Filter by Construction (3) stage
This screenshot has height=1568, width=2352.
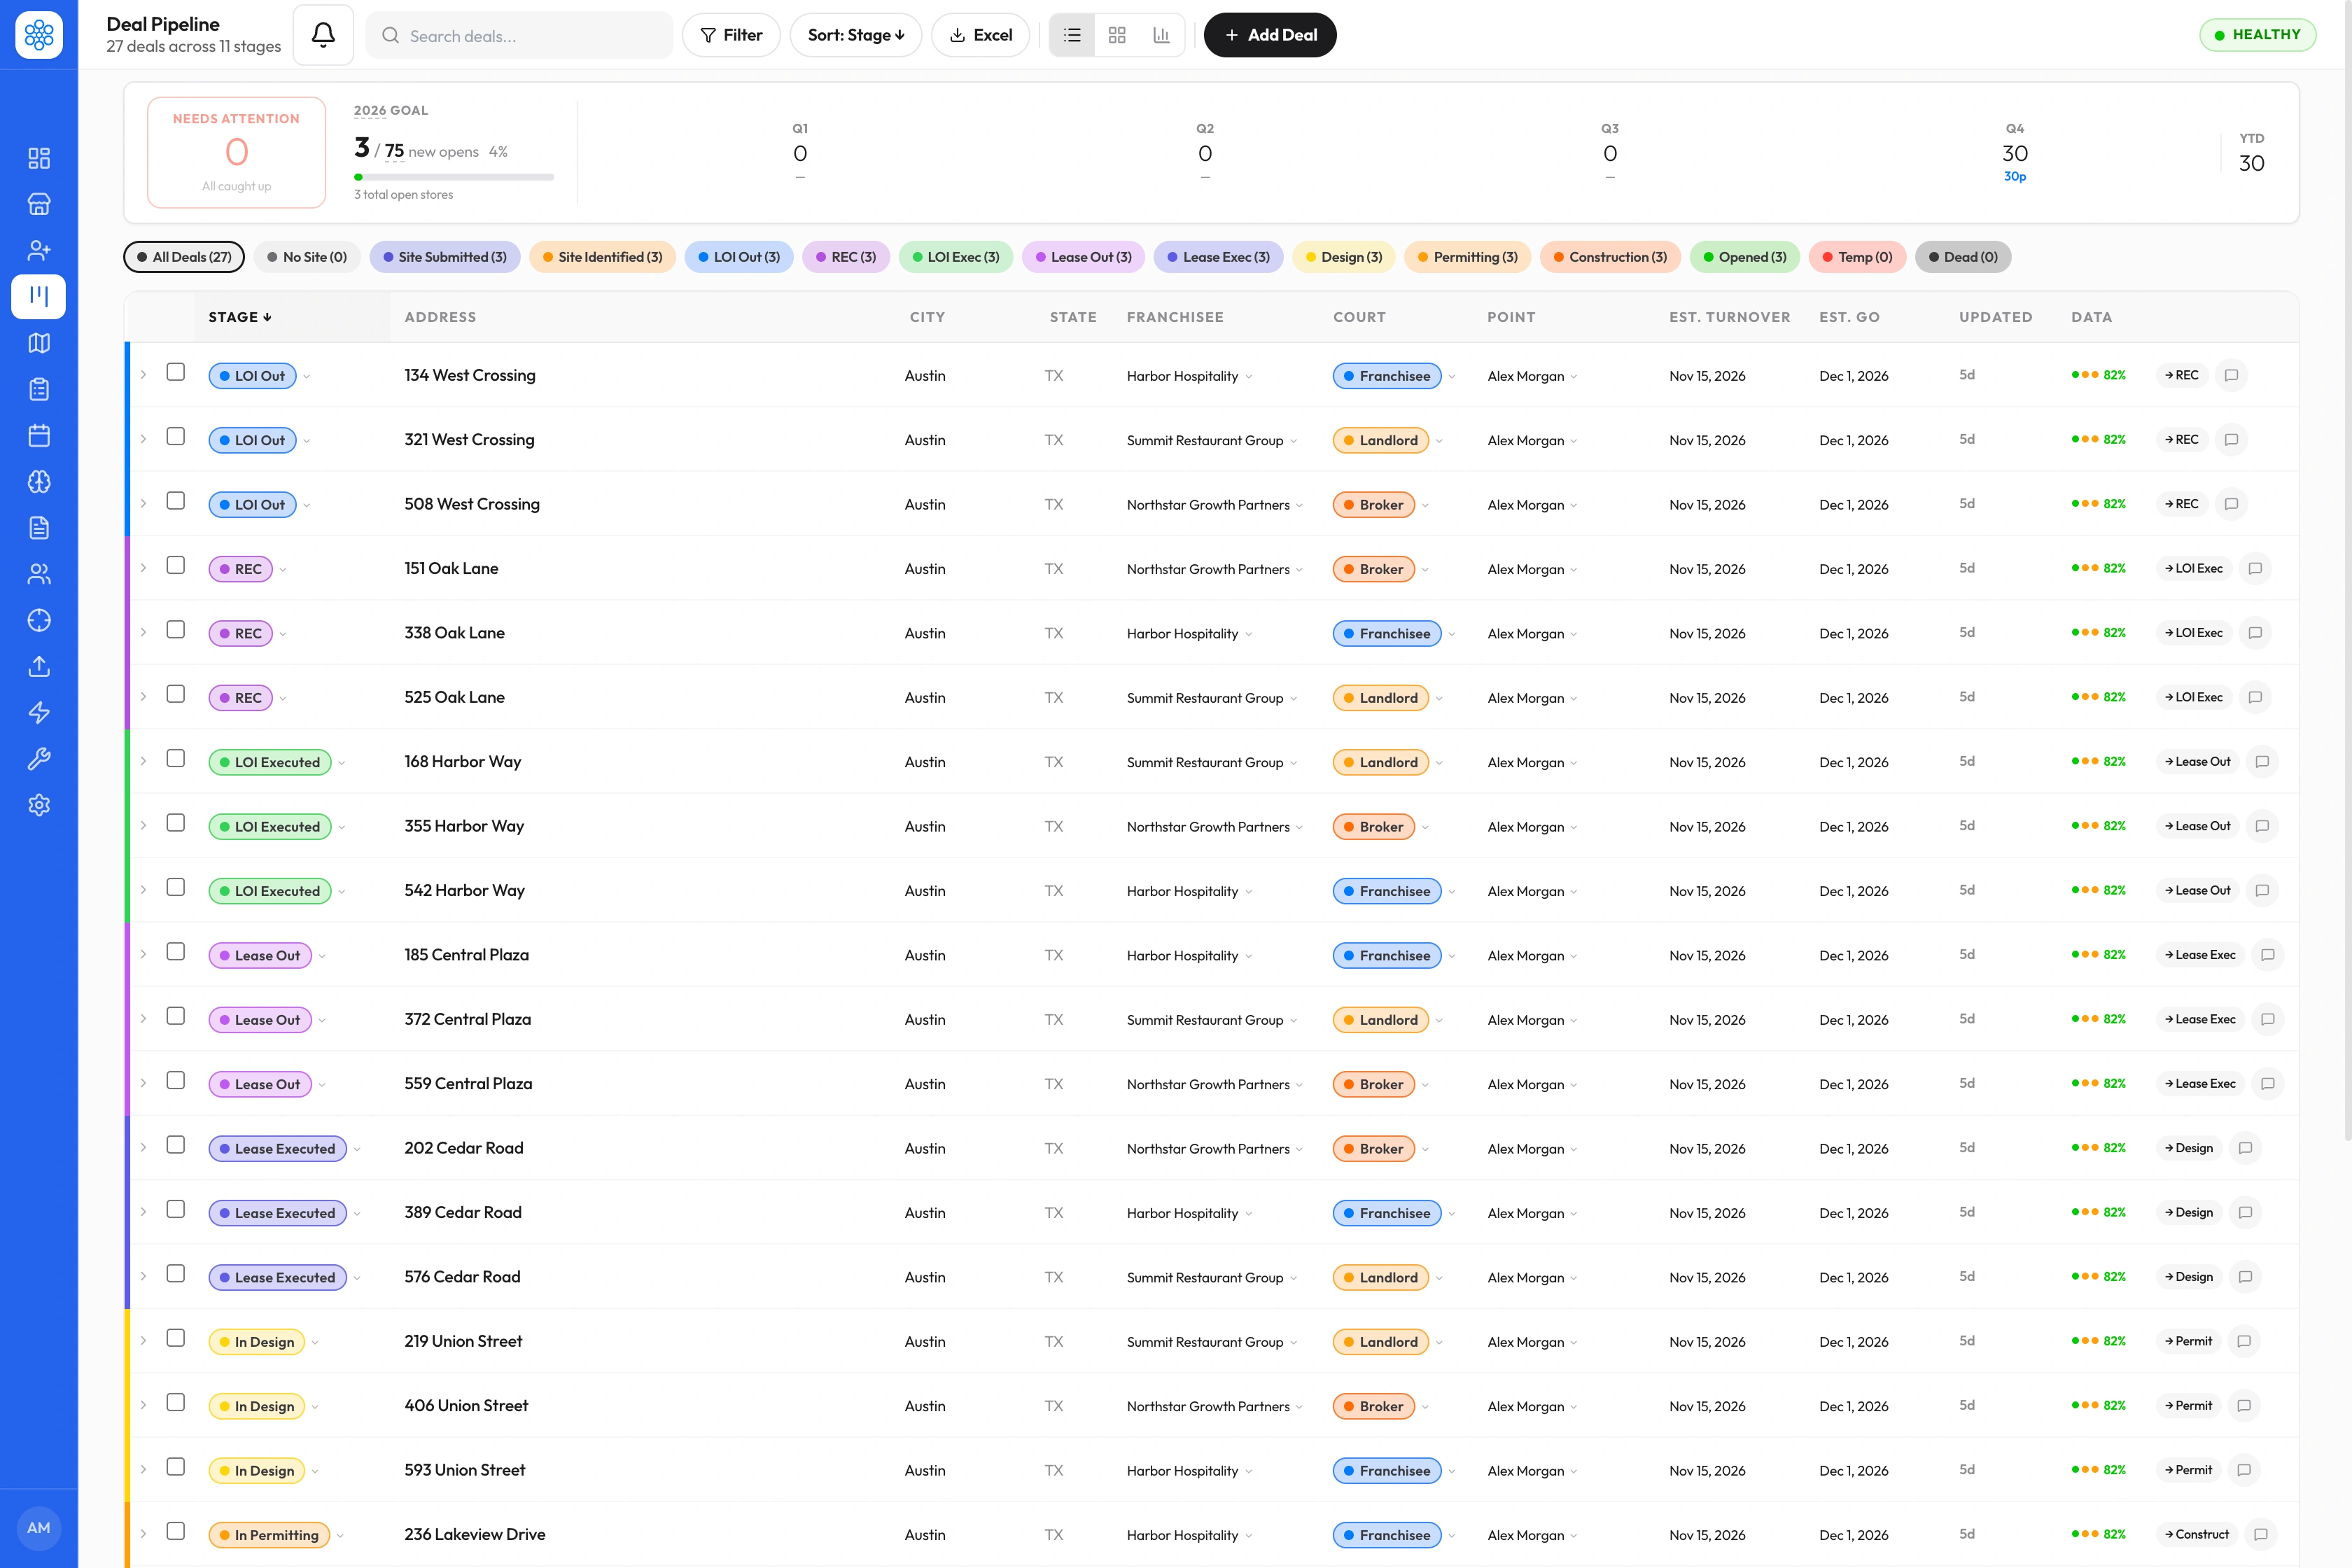point(1610,257)
